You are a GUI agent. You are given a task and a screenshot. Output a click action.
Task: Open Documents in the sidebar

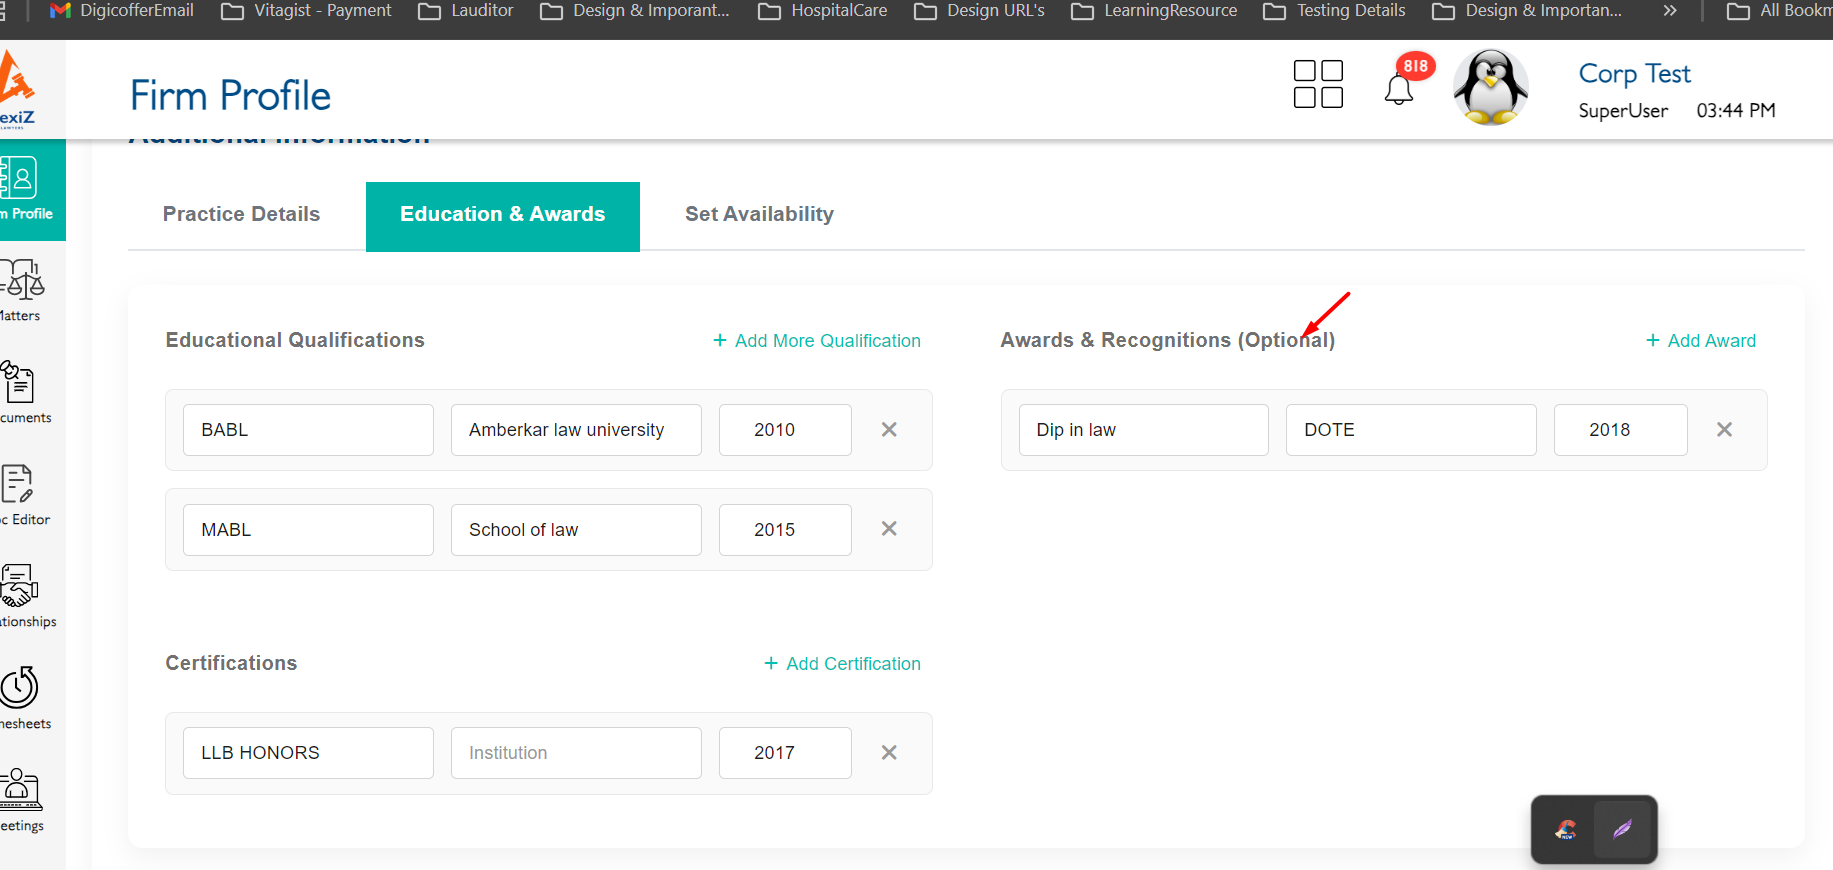click(x=22, y=392)
